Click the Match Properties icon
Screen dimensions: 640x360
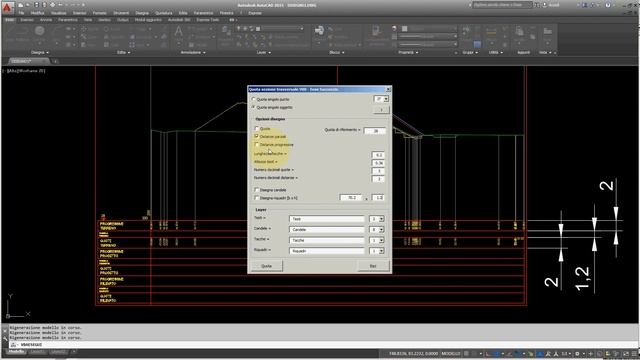click(376, 31)
